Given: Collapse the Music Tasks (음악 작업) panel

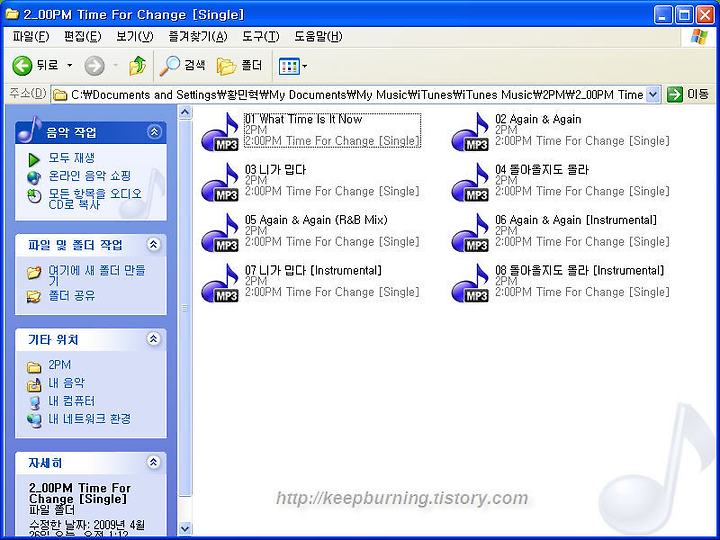Looking at the screenshot, I should [154, 132].
